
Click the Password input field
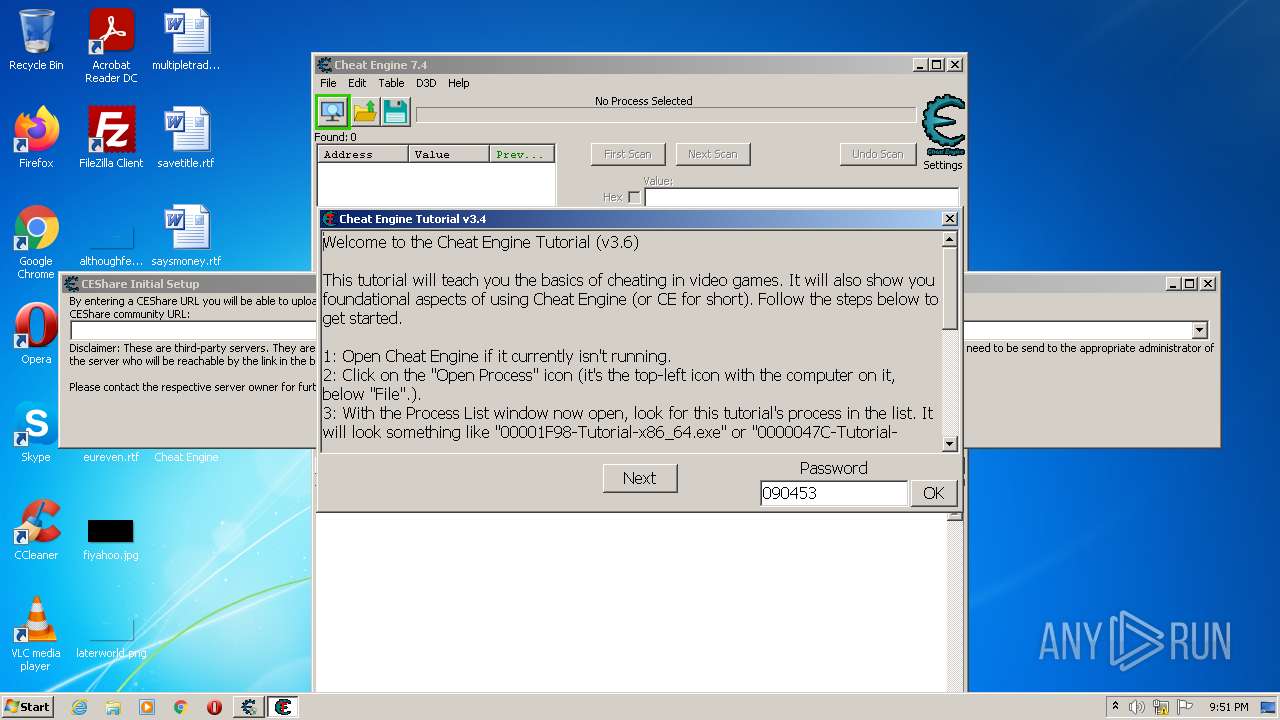click(x=834, y=493)
